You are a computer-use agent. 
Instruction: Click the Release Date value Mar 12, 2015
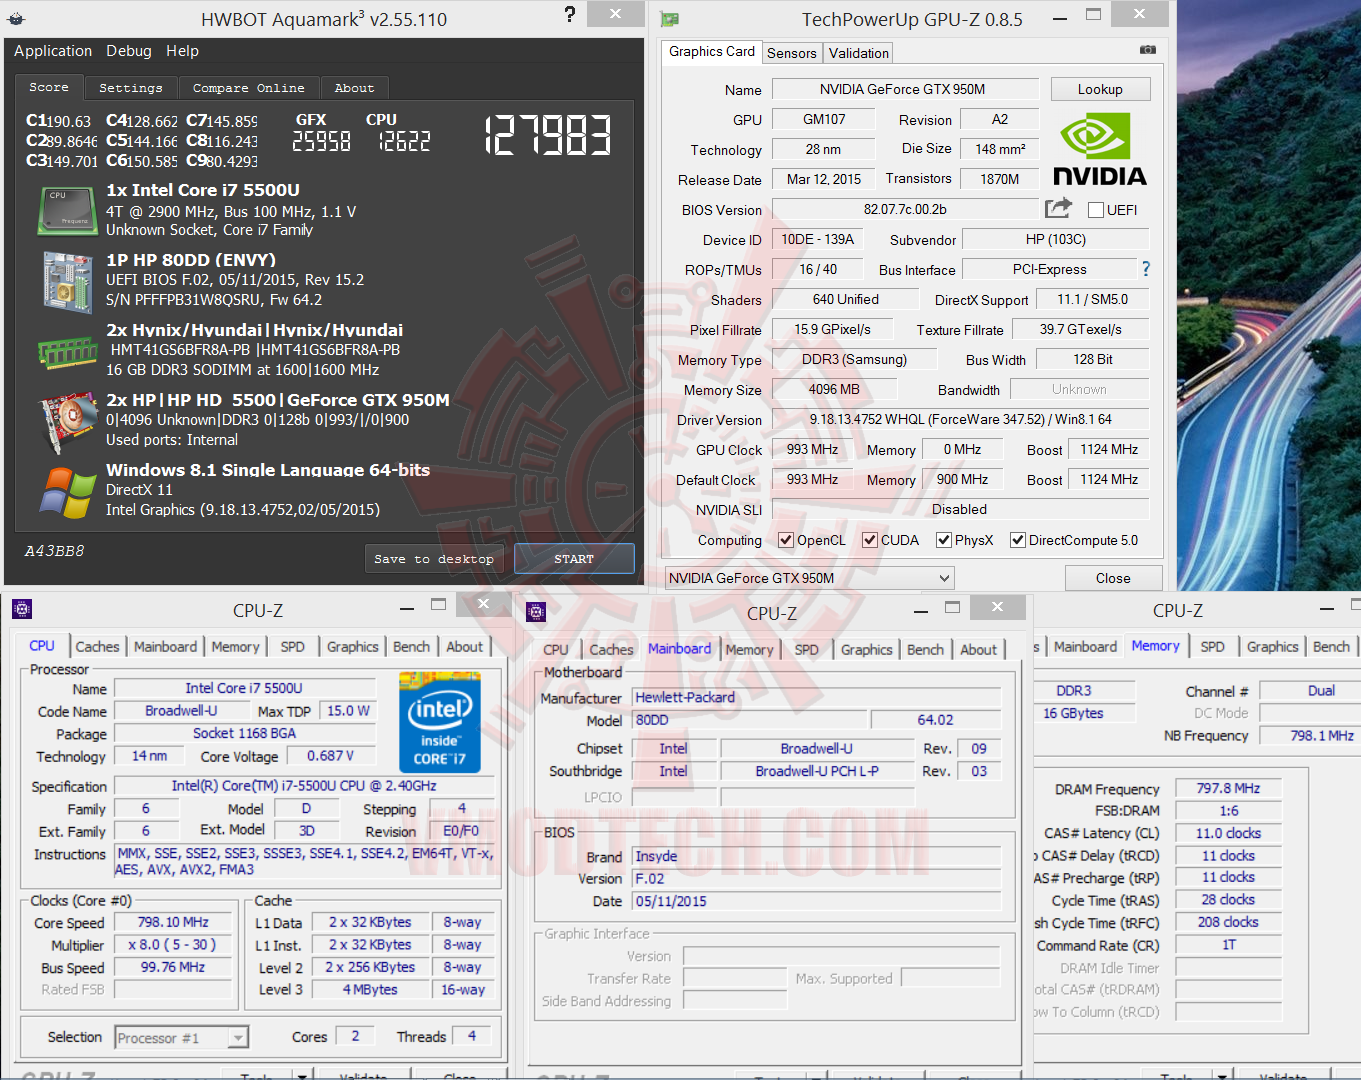pyautogui.click(x=823, y=179)
